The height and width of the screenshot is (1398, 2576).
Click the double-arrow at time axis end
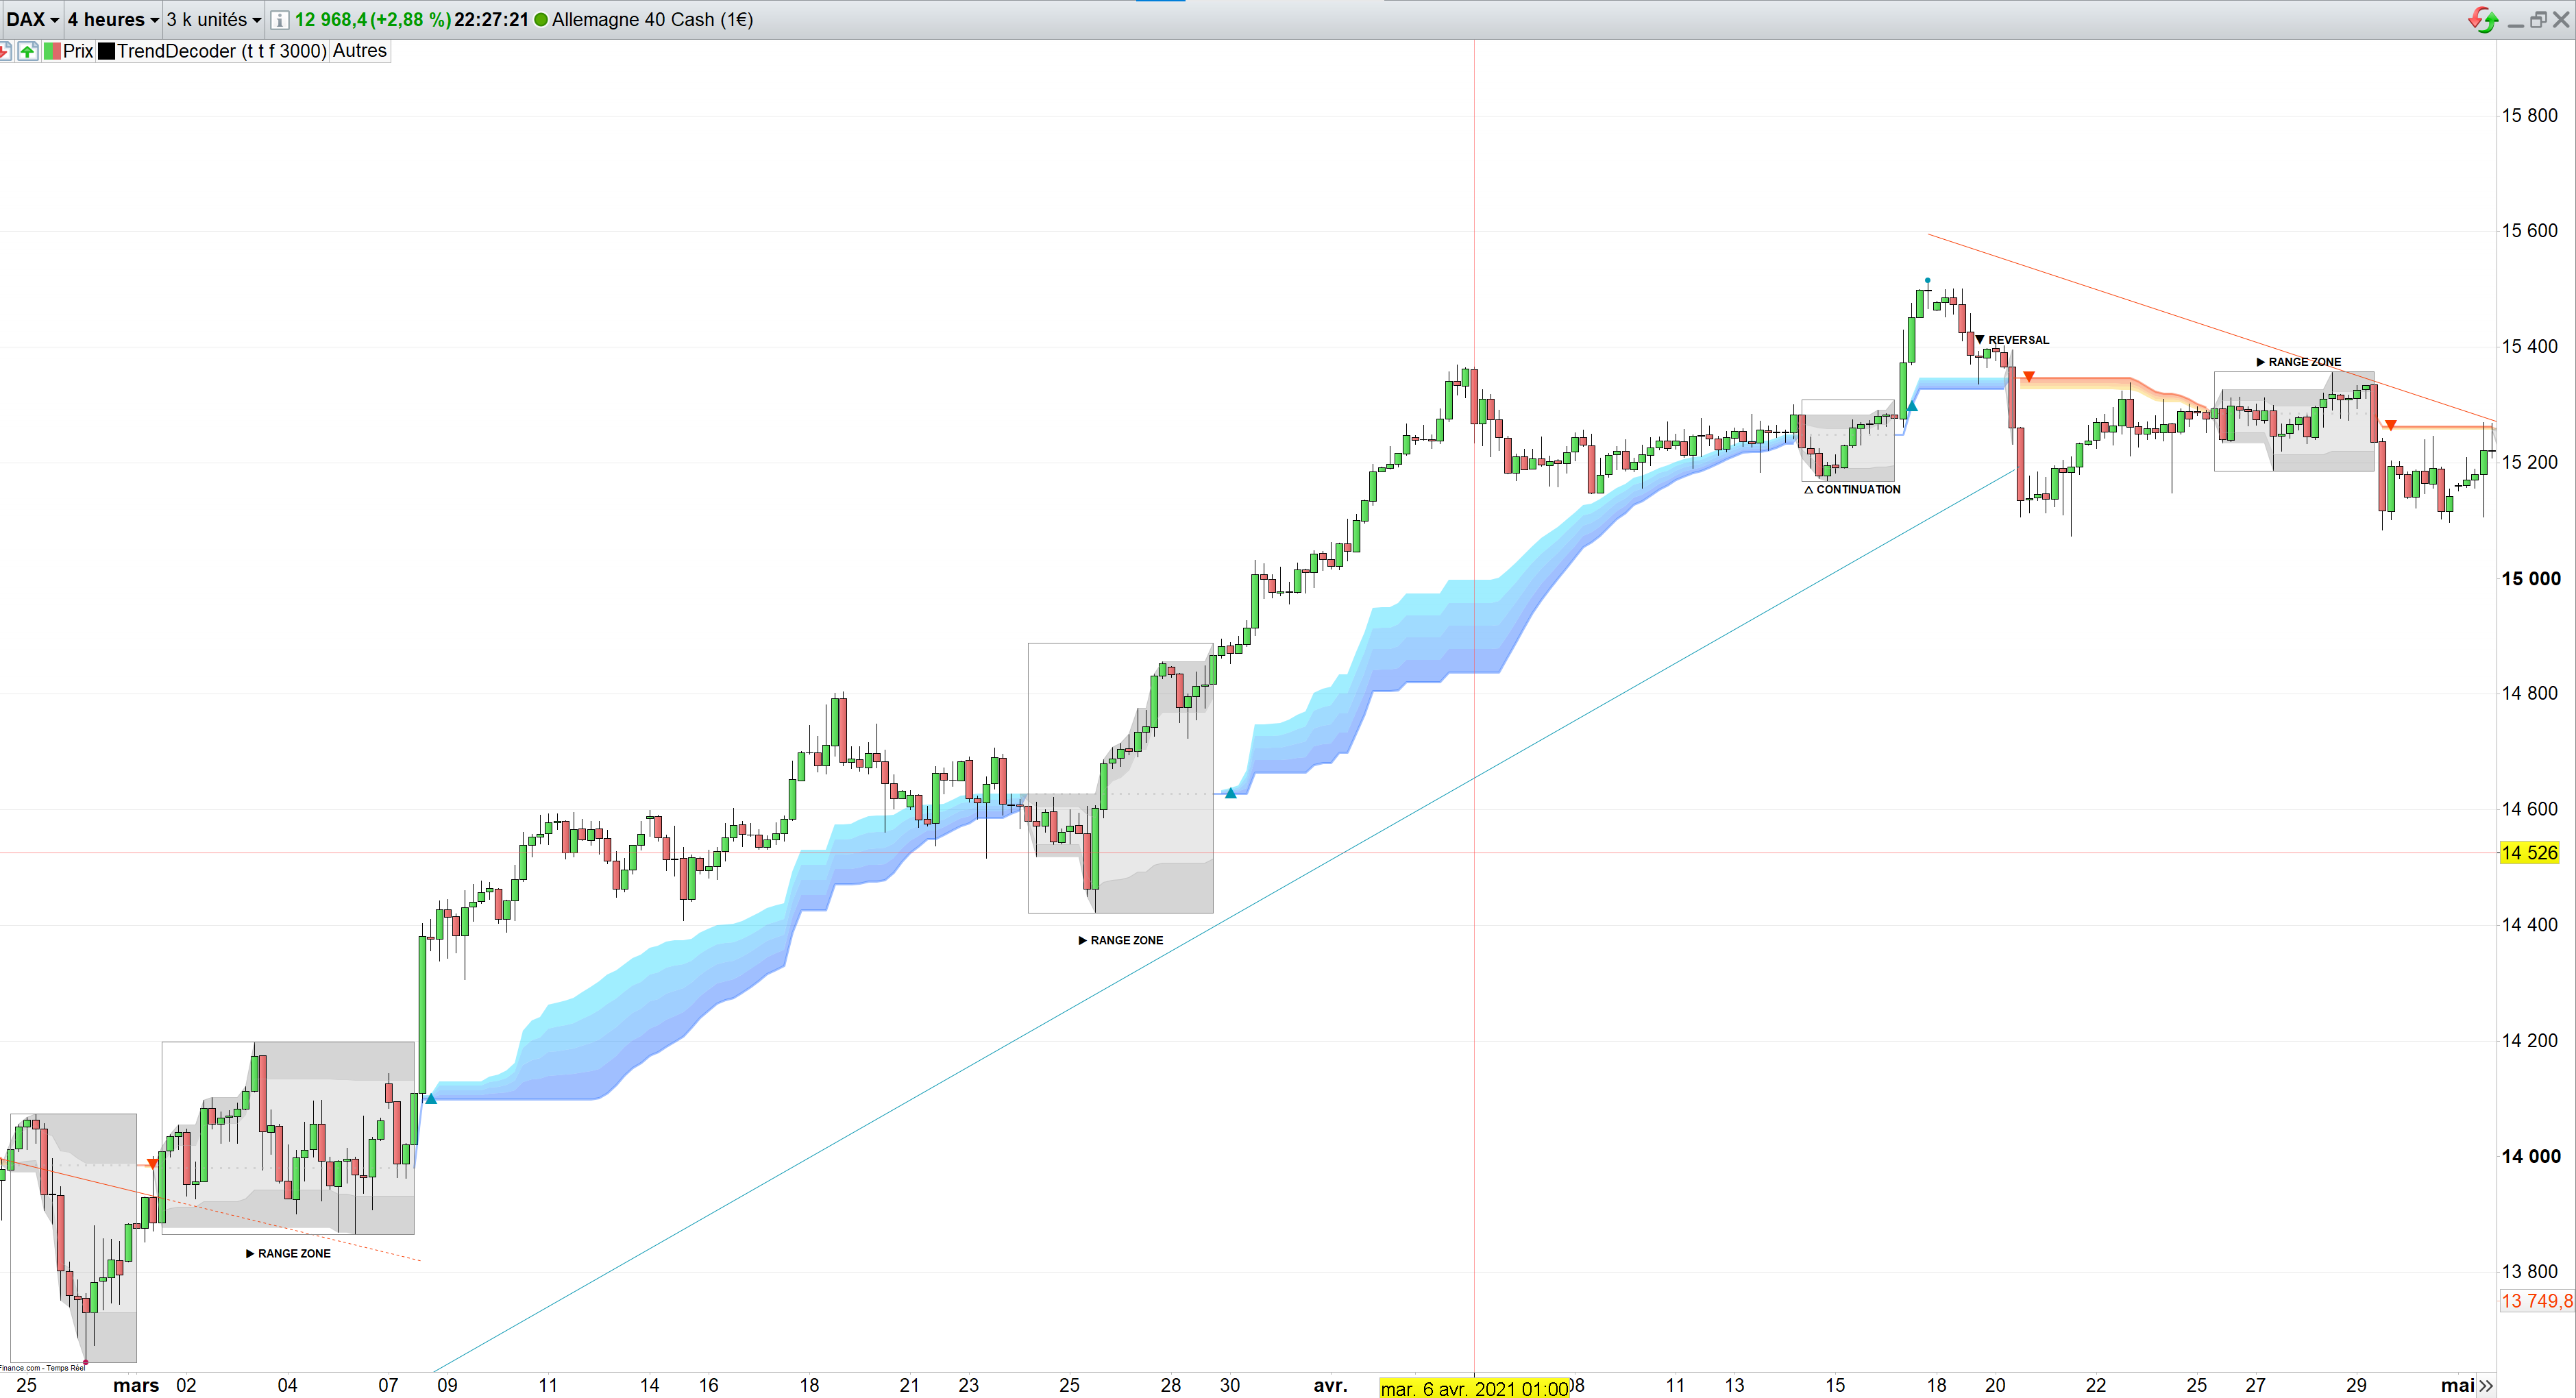pyautogui.click(x=2486, y=1385)
